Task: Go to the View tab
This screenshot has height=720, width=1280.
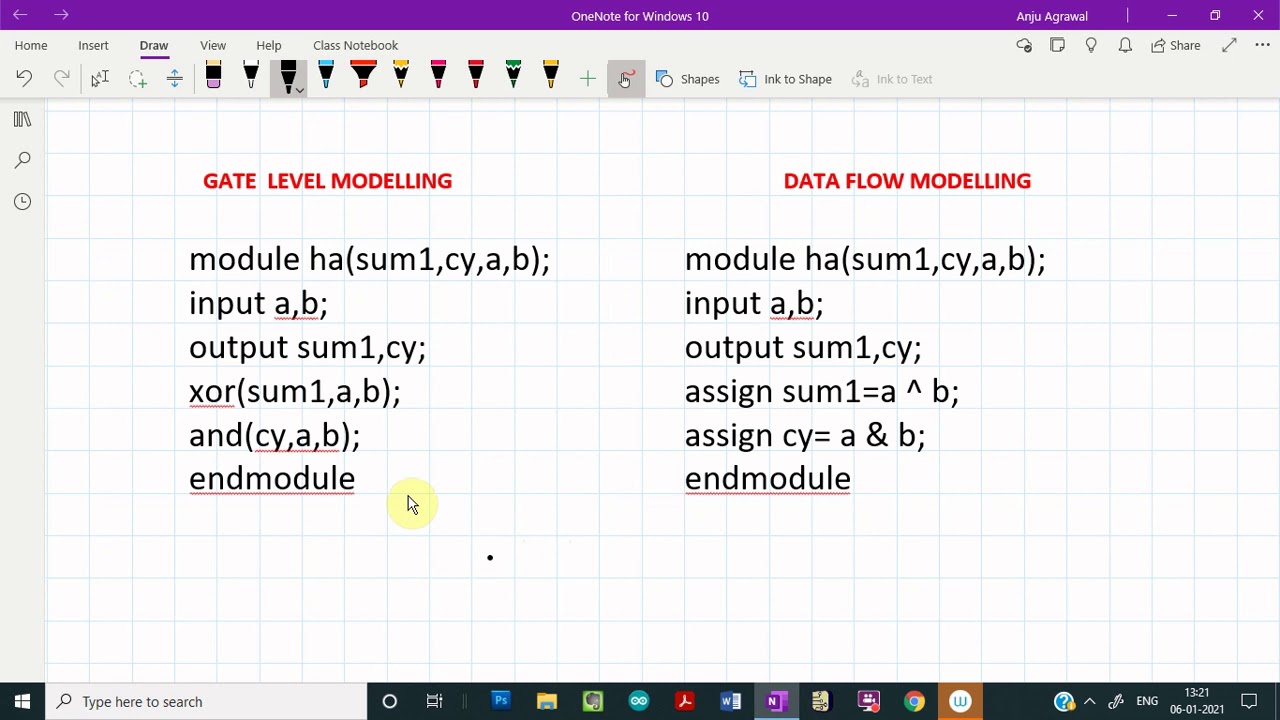Action: point(213,45)
